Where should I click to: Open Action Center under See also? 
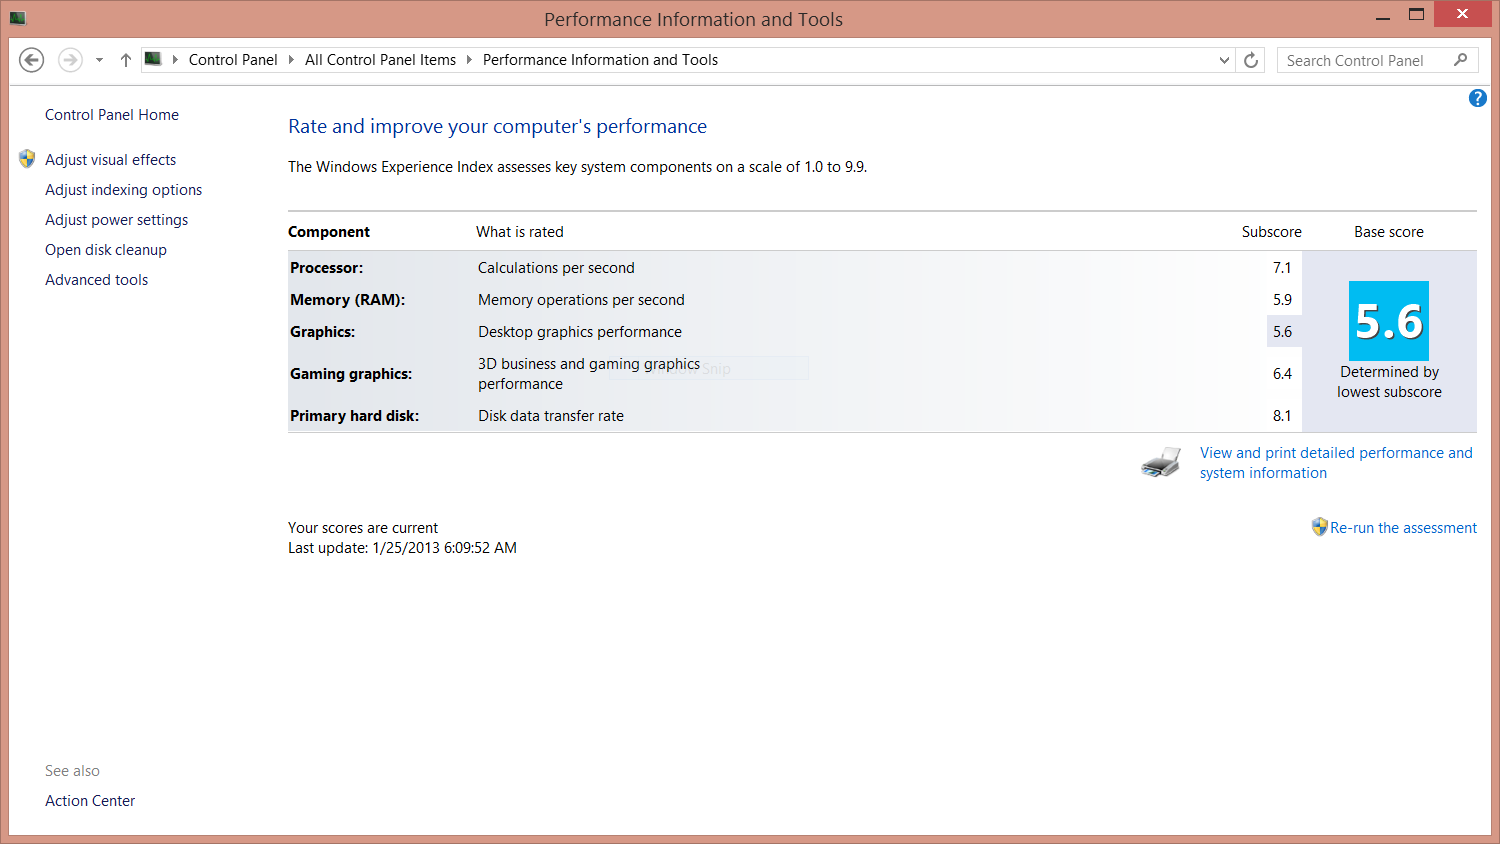tap(90, 801)
